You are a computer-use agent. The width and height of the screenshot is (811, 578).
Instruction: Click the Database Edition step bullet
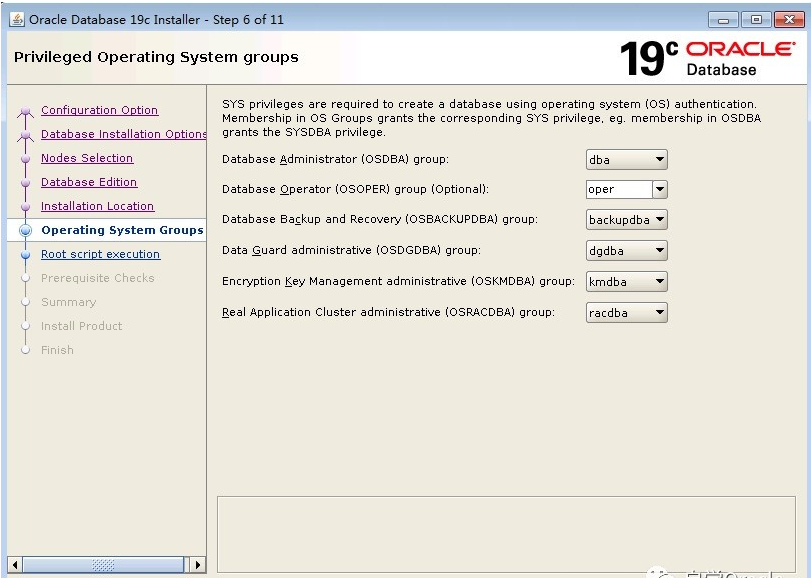point(25,182)
